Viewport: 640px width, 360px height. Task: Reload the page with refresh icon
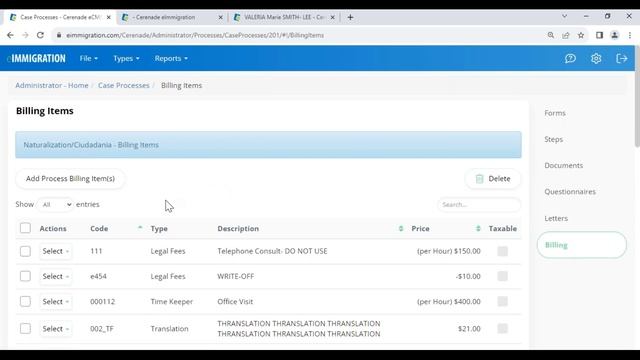click(40, 35)
